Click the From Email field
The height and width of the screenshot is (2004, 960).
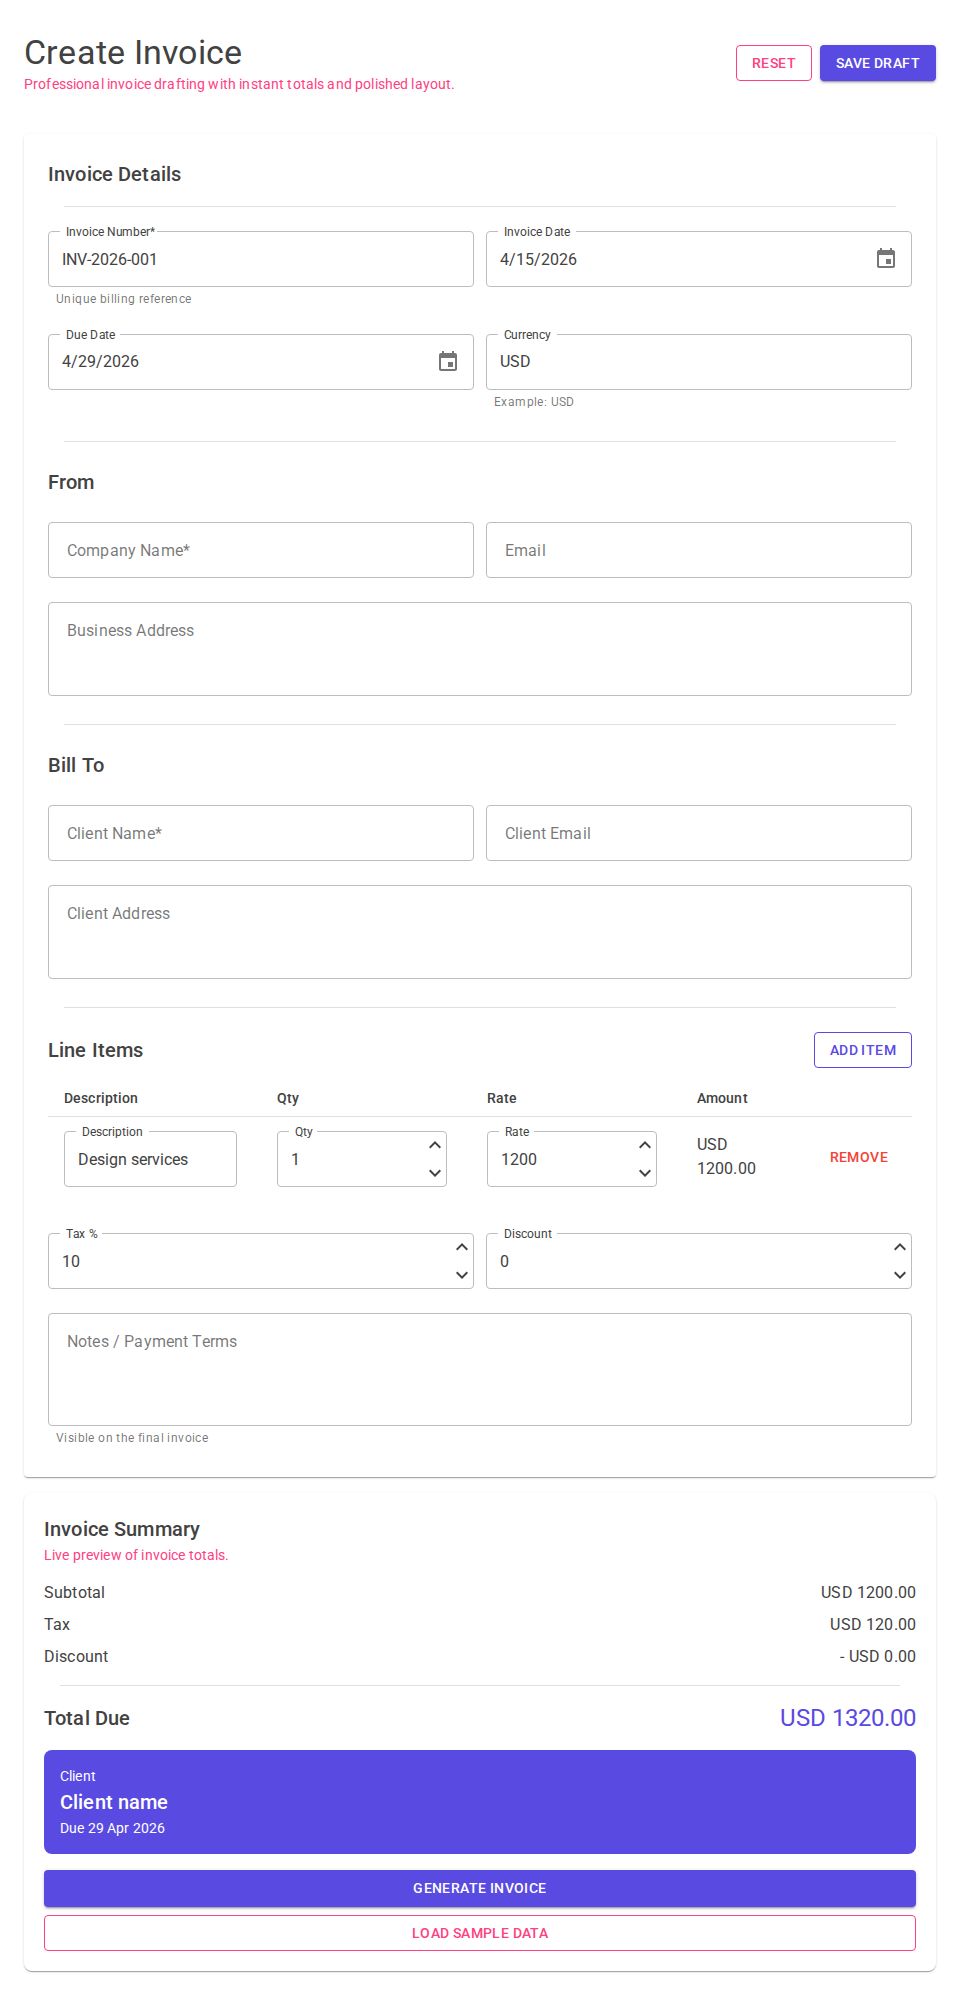point(699,550)
